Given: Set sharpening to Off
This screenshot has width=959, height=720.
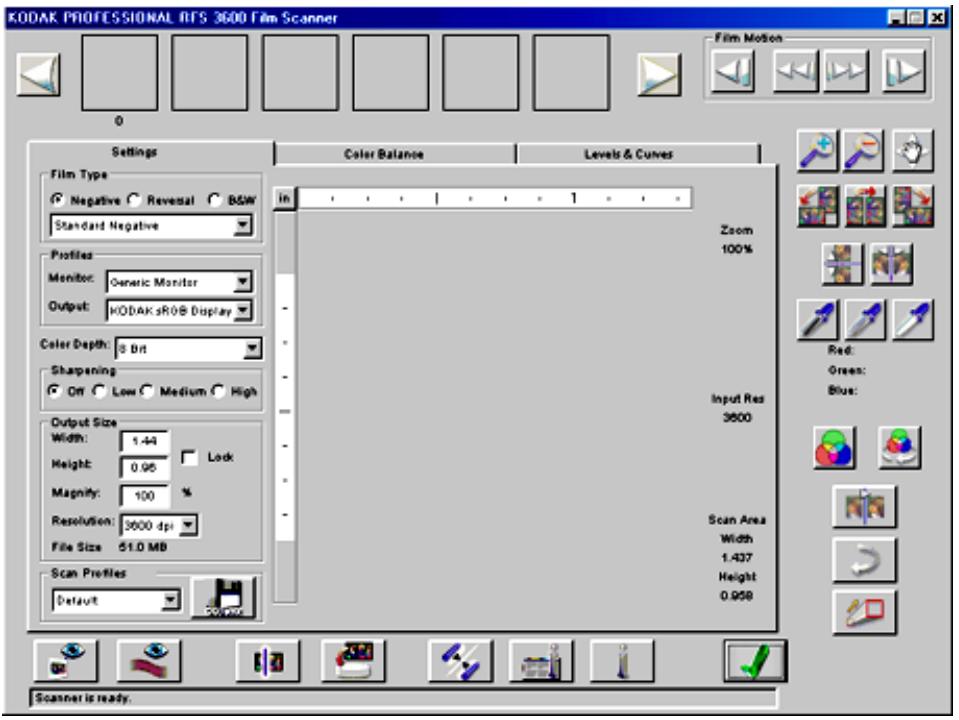Looking at the screenshot, I should pos(54,391).
